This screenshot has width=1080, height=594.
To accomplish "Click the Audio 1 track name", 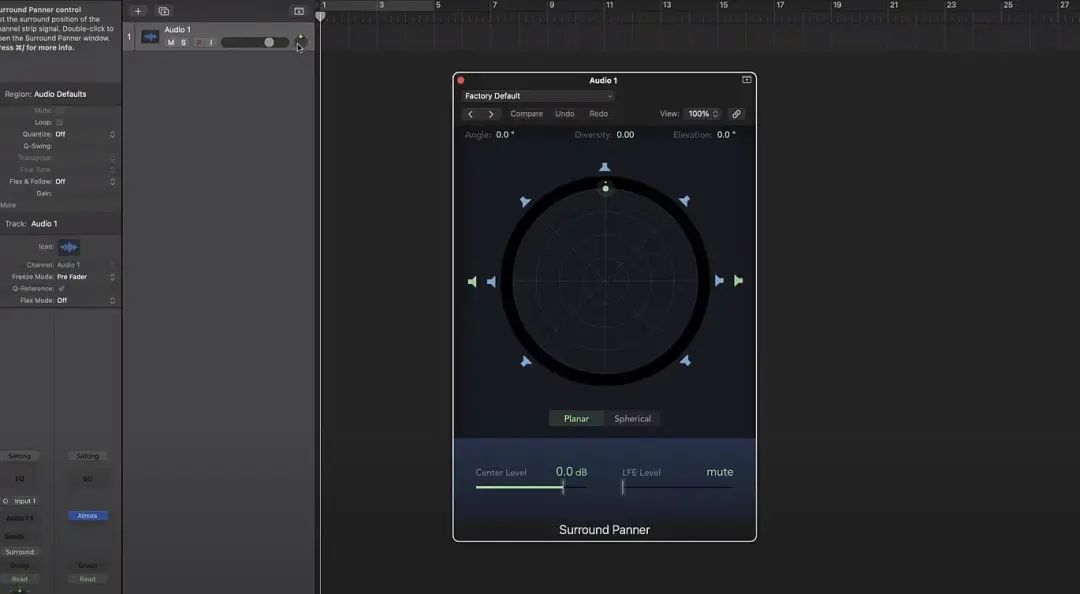I will 177,30.
